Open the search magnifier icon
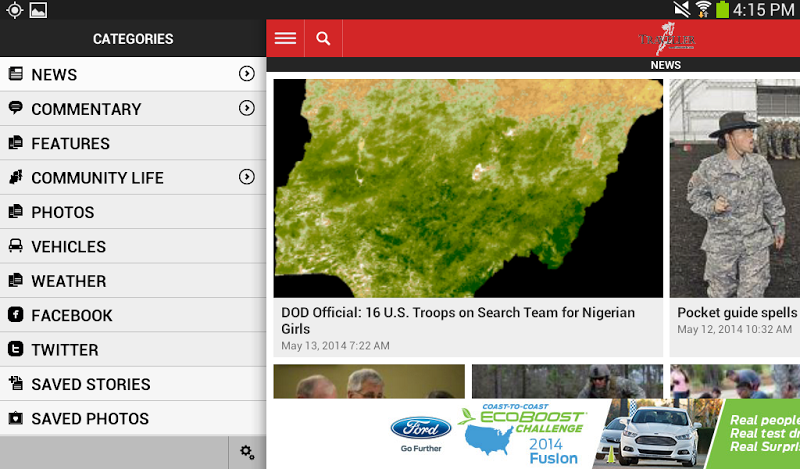The image size is (800, 469). [323, 38]
